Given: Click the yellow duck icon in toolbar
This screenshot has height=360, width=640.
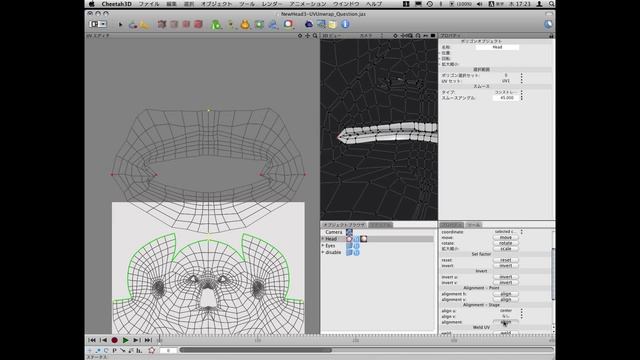Looking at the screenshot, I should (x=144, y=24).
